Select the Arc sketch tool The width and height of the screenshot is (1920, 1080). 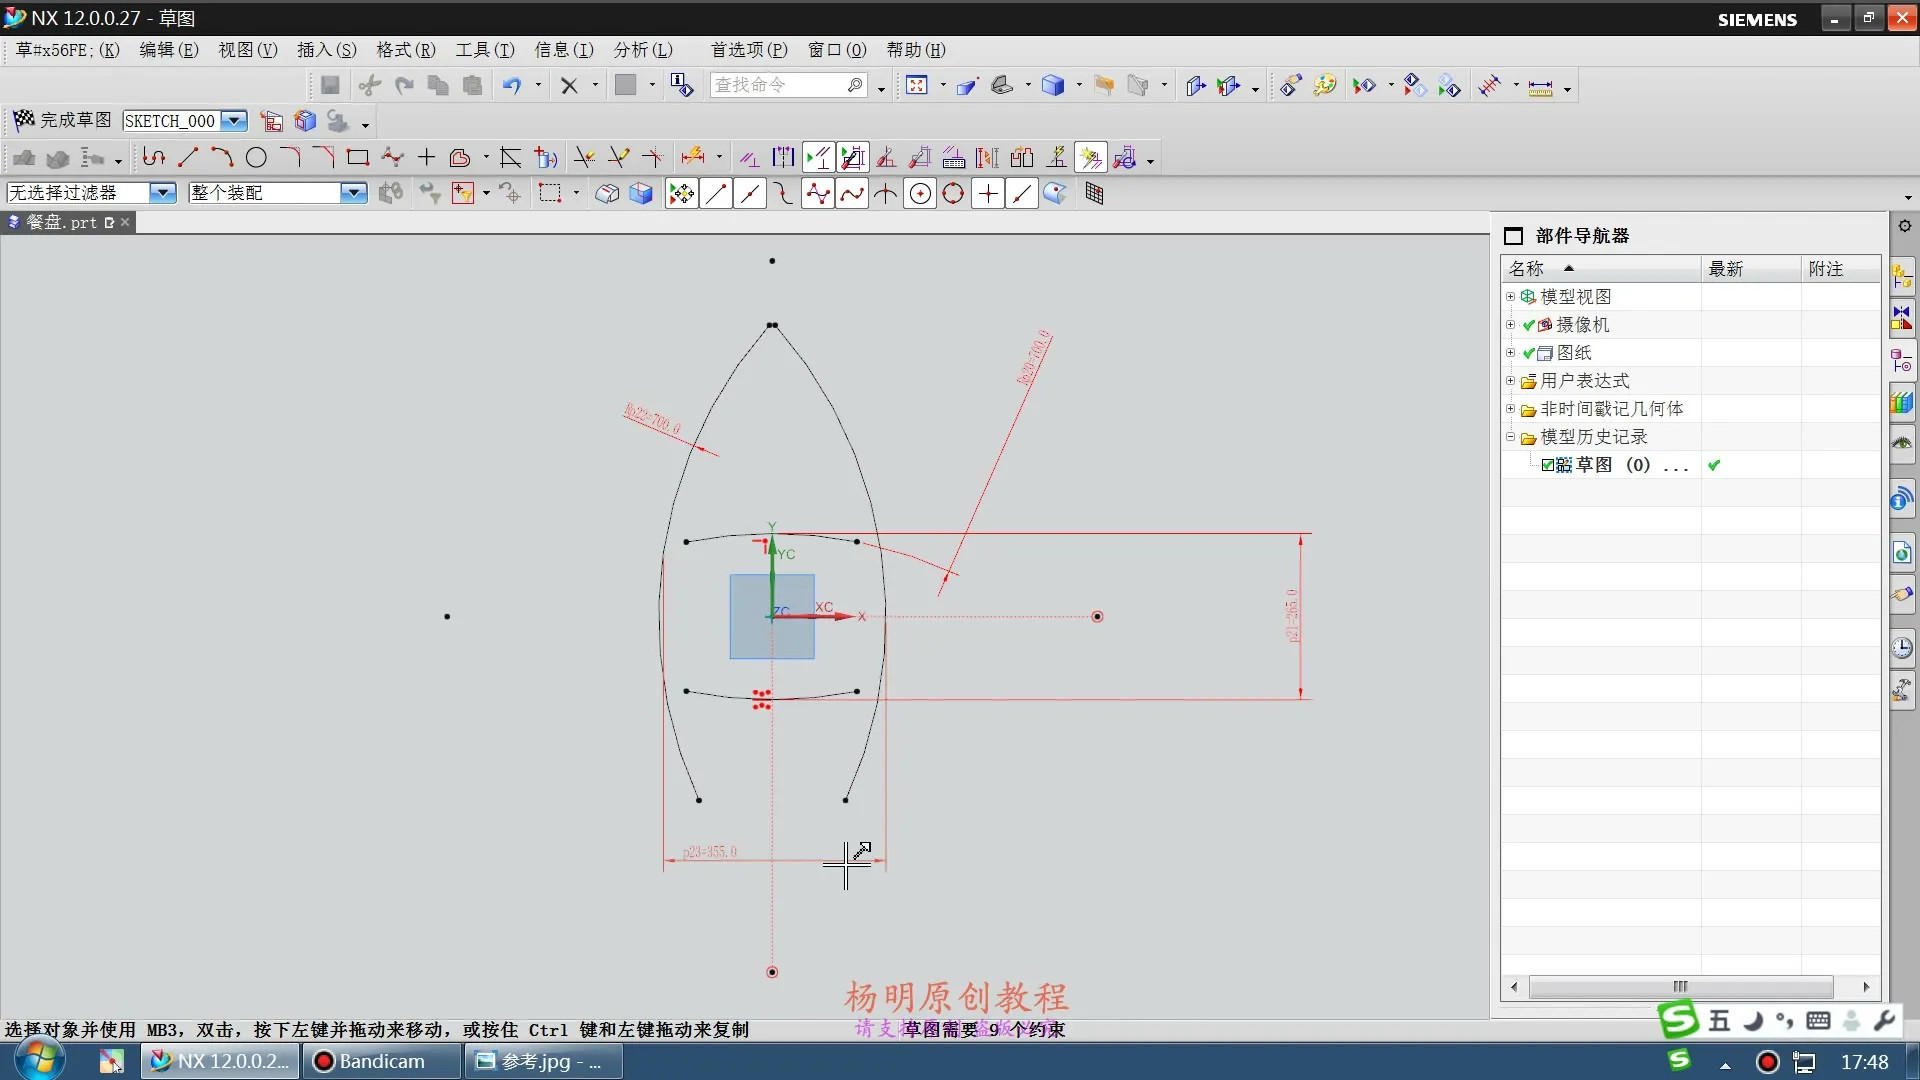point(222,158)
